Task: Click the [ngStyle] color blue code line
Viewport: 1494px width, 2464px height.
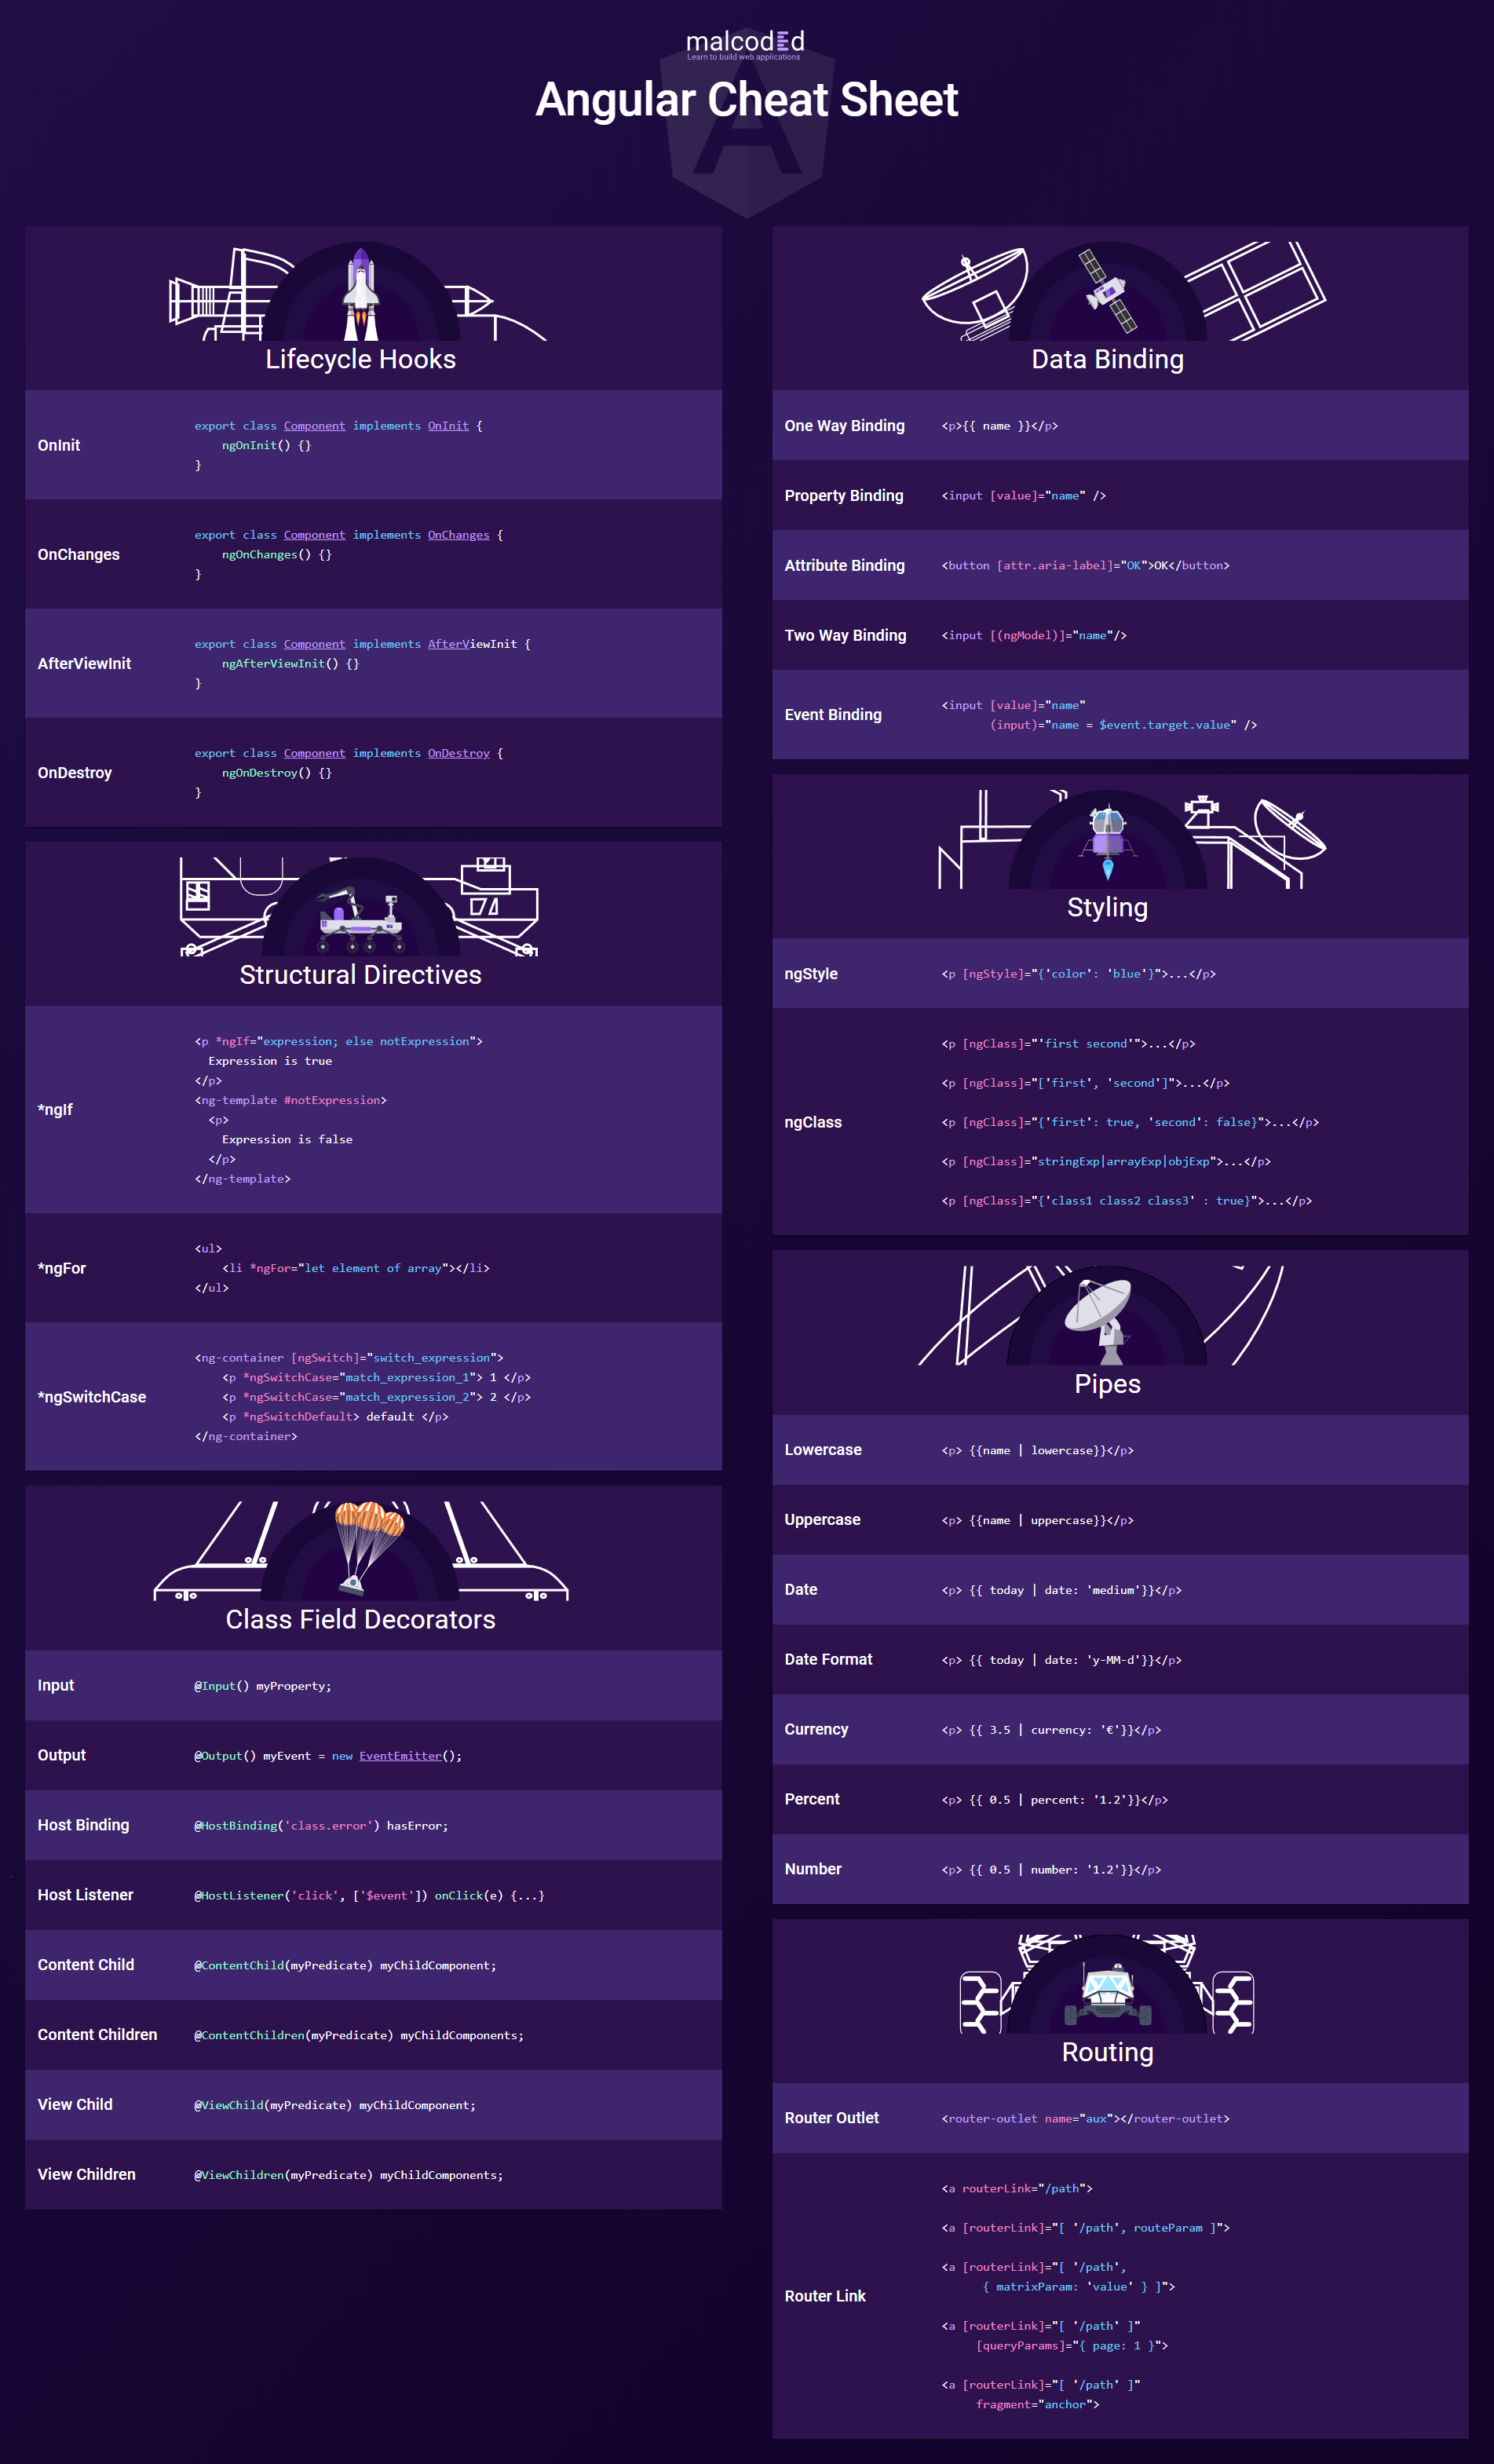Action: [x=1078, y=974]
